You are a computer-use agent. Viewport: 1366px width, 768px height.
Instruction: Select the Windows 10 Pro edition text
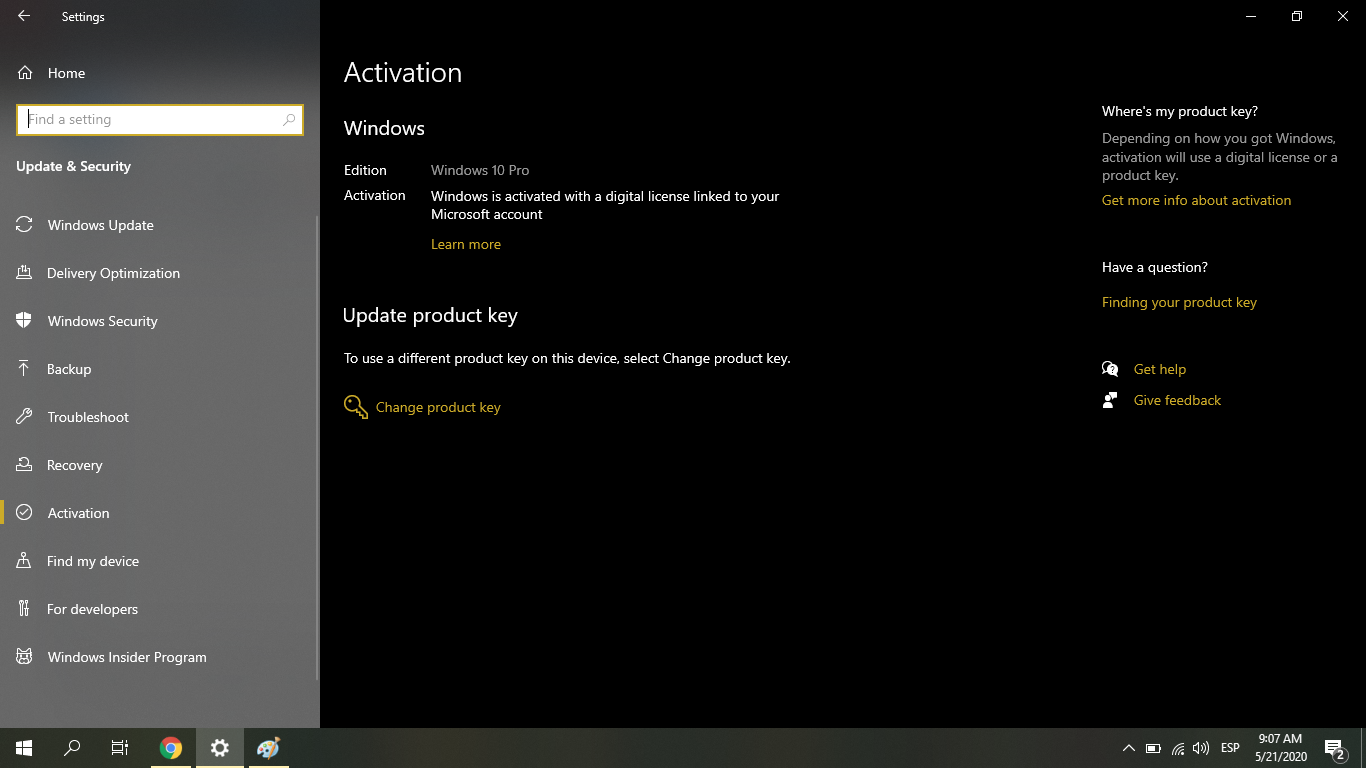tap(480, 170)
